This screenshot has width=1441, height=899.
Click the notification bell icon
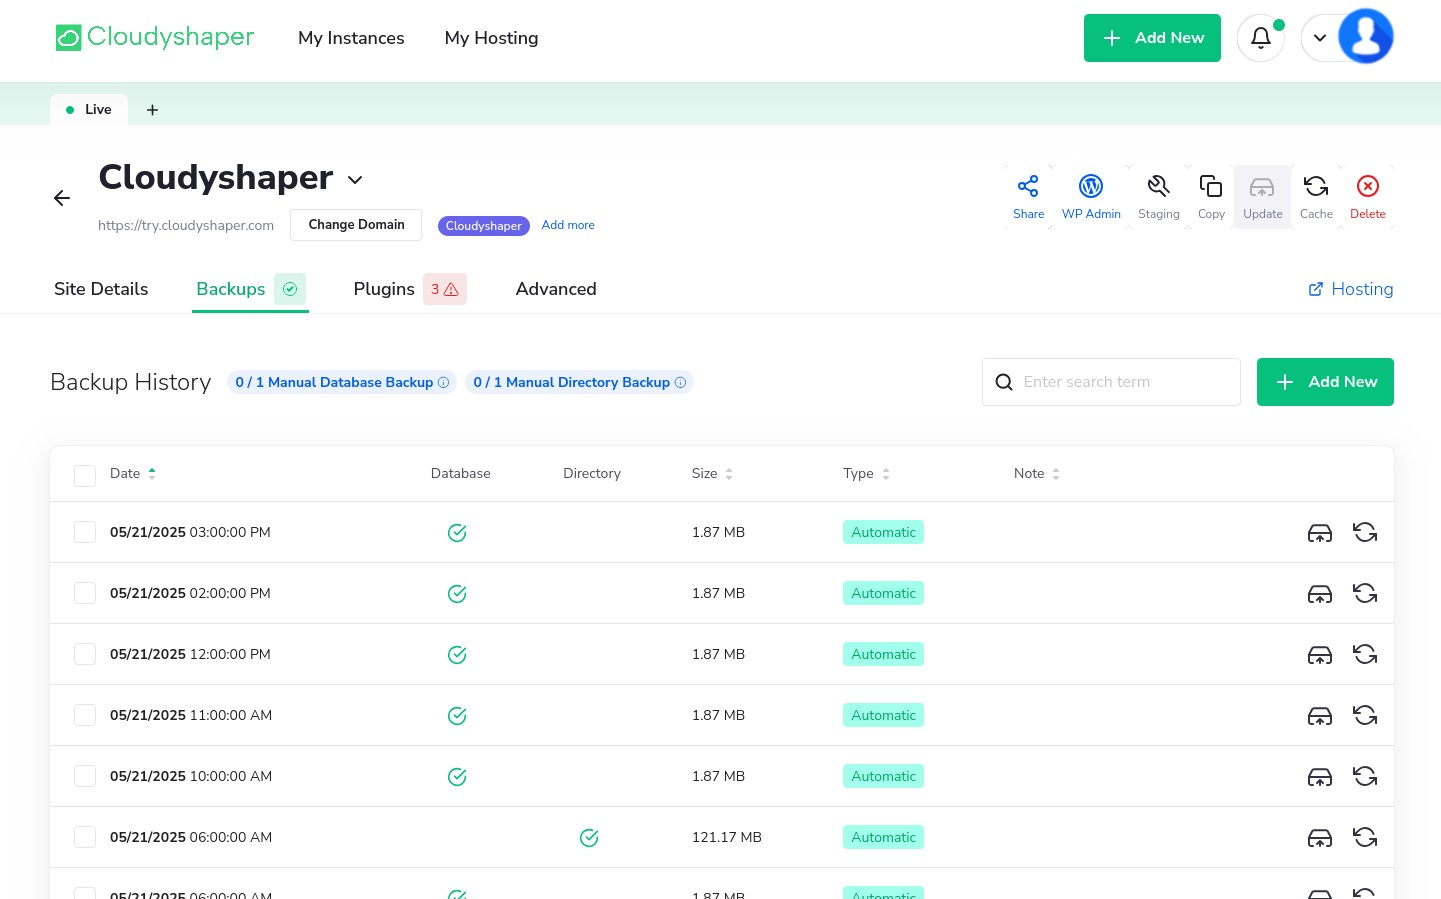tap(1260, 37)
